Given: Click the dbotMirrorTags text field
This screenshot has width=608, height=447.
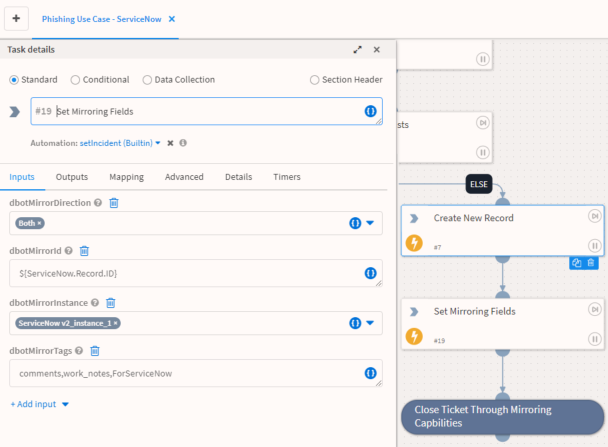Looking at the screenshot, I should [x=185, y=373].
